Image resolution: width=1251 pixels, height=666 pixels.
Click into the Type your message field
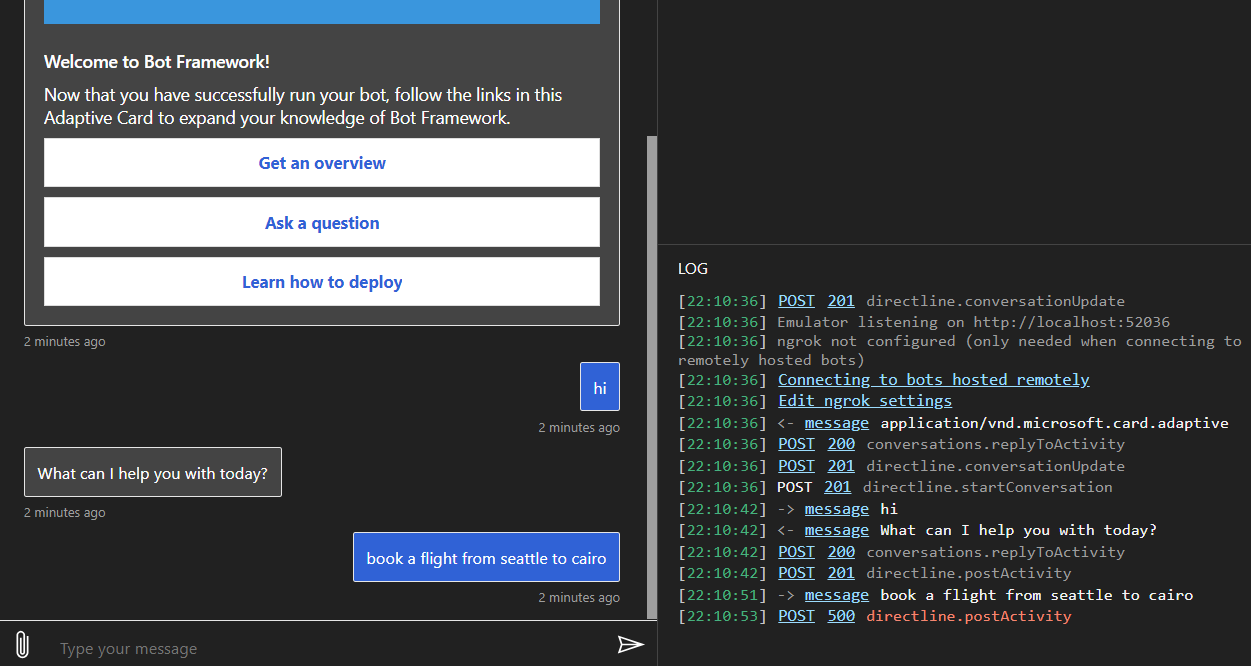pos(330,648)
